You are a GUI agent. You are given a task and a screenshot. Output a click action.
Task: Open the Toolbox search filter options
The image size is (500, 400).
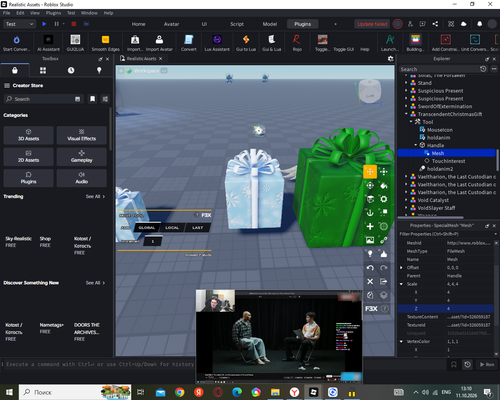pos(105,99)
